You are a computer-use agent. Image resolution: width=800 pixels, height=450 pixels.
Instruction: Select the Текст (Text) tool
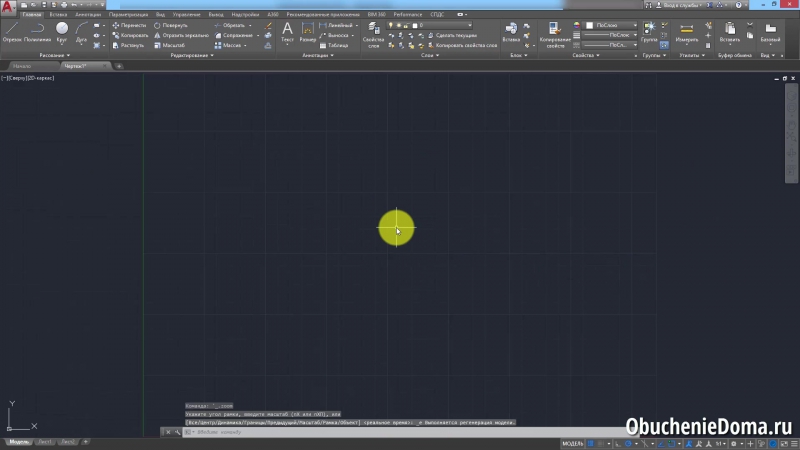coord(287,32)
